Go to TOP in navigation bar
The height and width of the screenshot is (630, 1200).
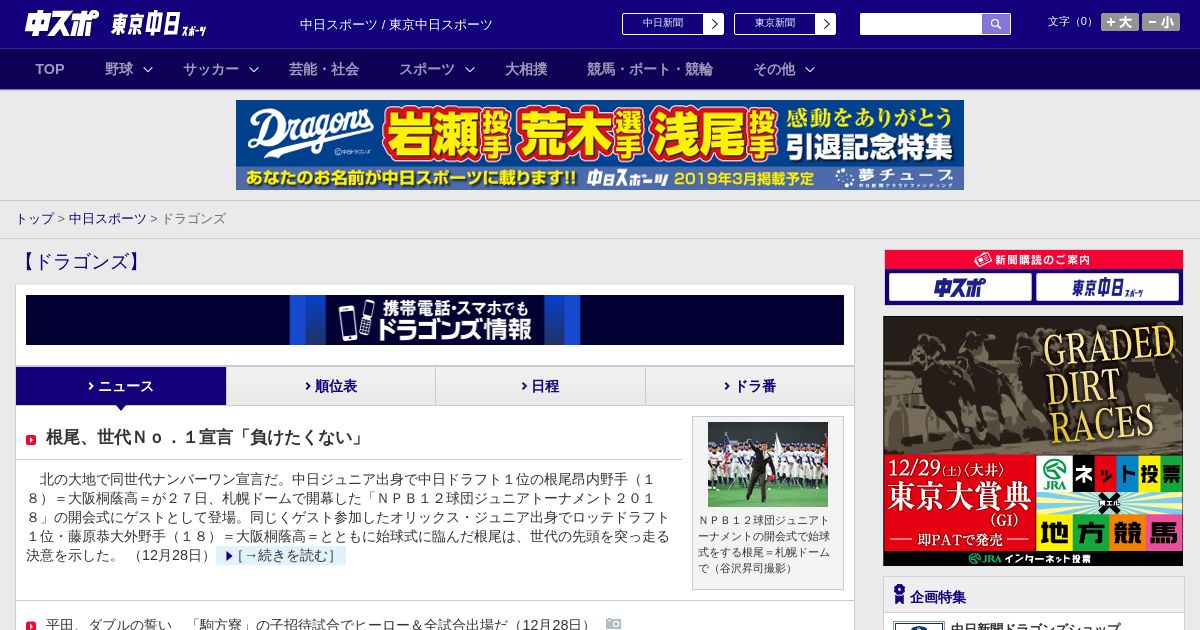[50, 69]
